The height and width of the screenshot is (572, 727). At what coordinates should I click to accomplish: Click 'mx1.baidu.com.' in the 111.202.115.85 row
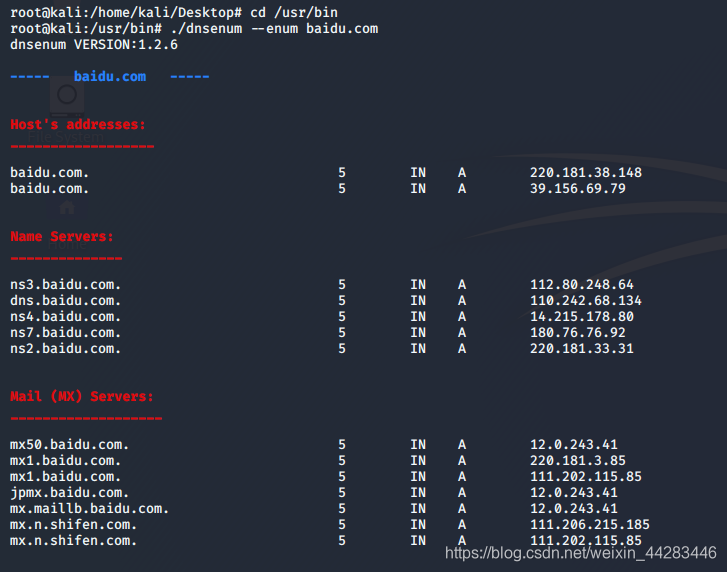(65, 477)
